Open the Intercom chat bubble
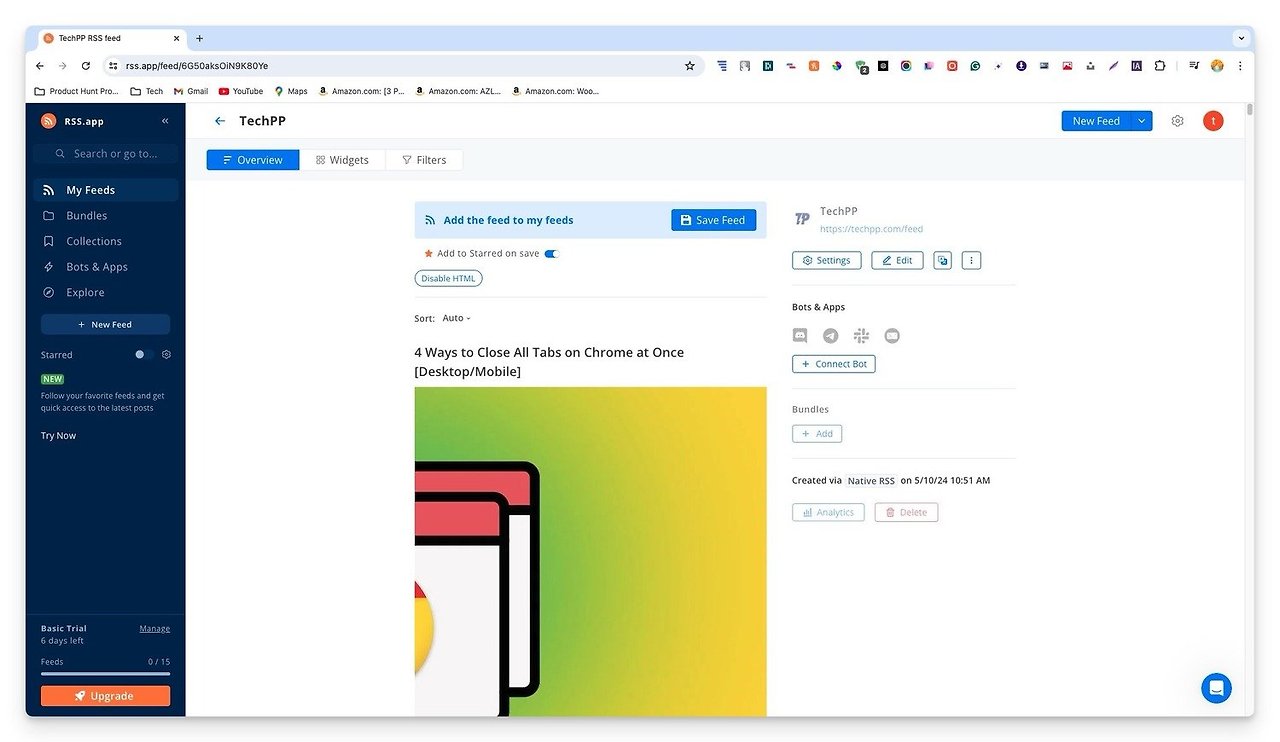This screenshot has width=1280, height=742. coord(1216,688)
